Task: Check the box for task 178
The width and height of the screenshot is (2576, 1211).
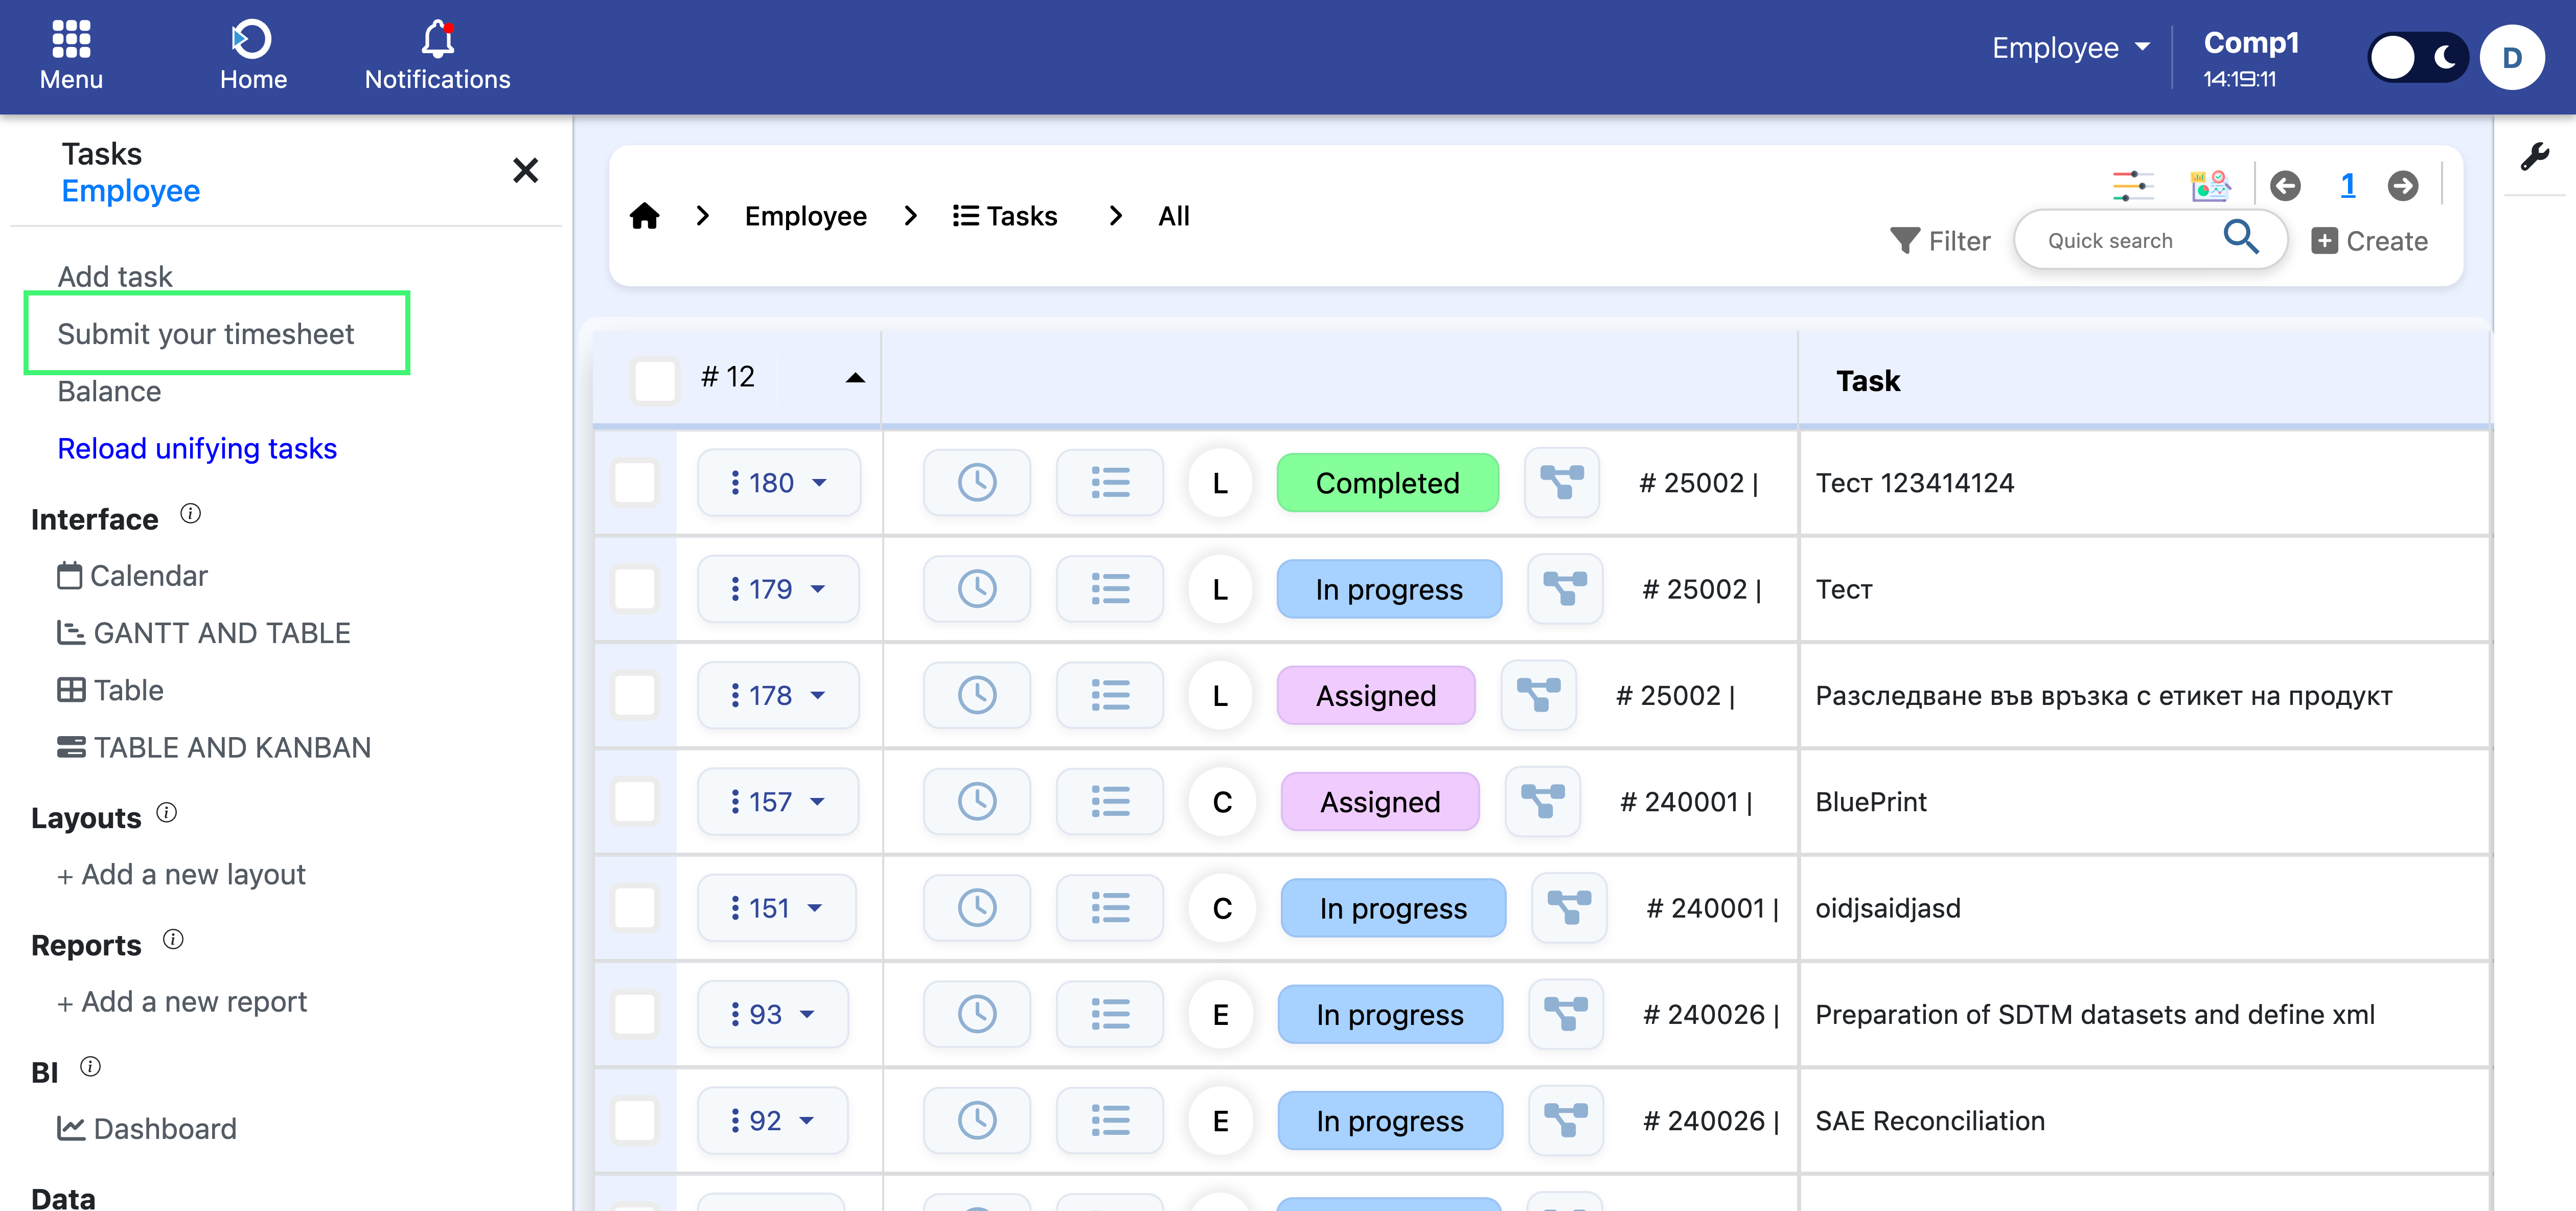Action: [x=635, y=695]
